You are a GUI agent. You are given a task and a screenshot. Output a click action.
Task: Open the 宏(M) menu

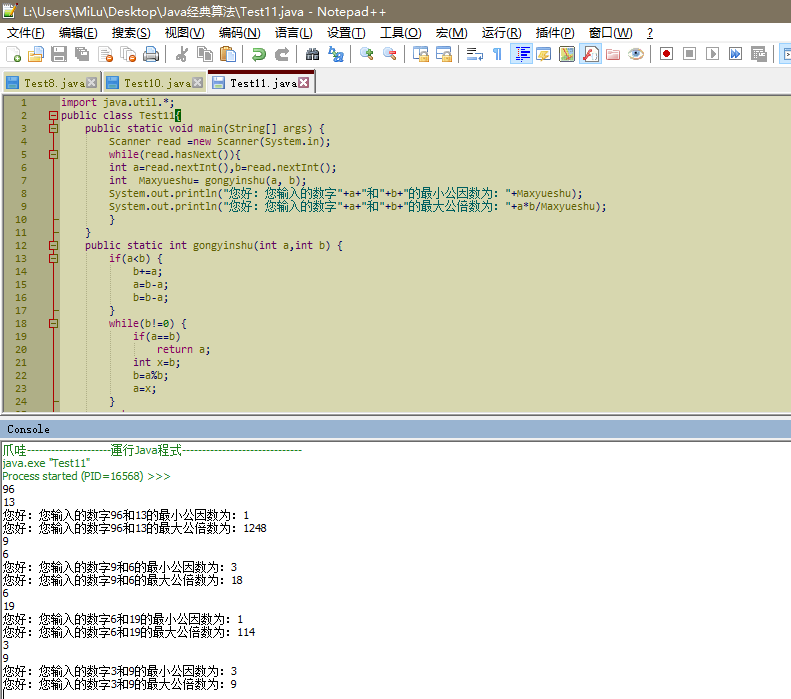click(x=451, y=33)
